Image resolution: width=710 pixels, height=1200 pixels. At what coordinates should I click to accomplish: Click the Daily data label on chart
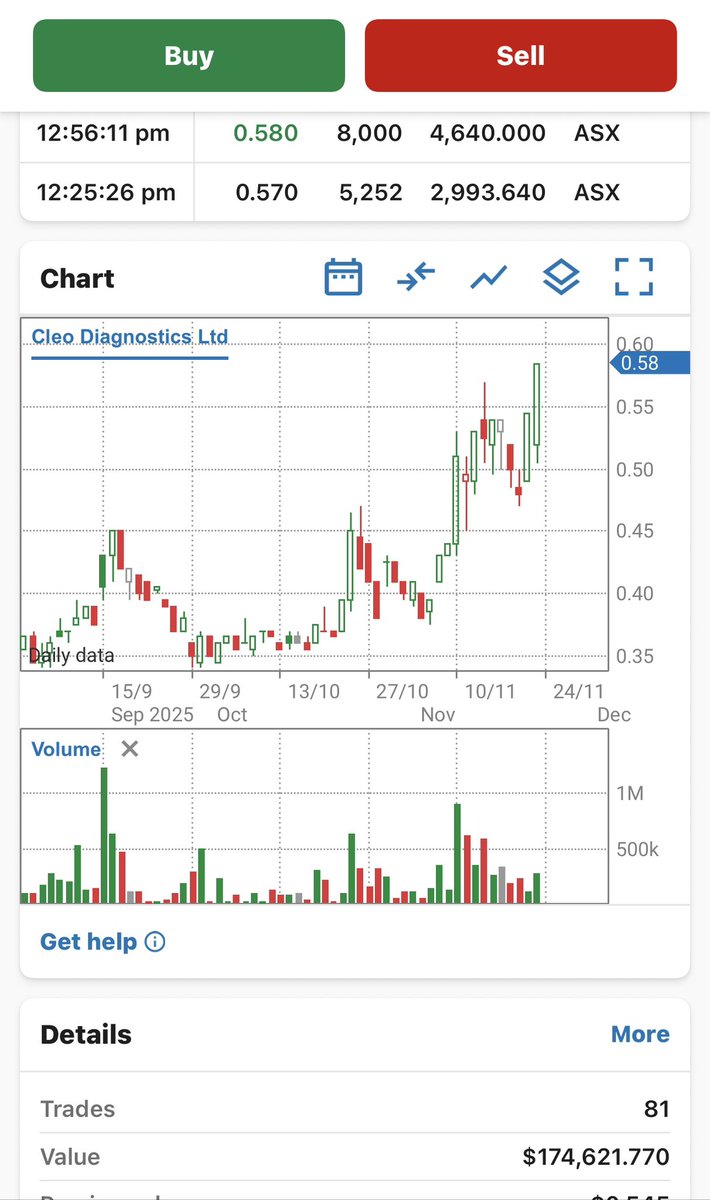click(x=71, y=656)
